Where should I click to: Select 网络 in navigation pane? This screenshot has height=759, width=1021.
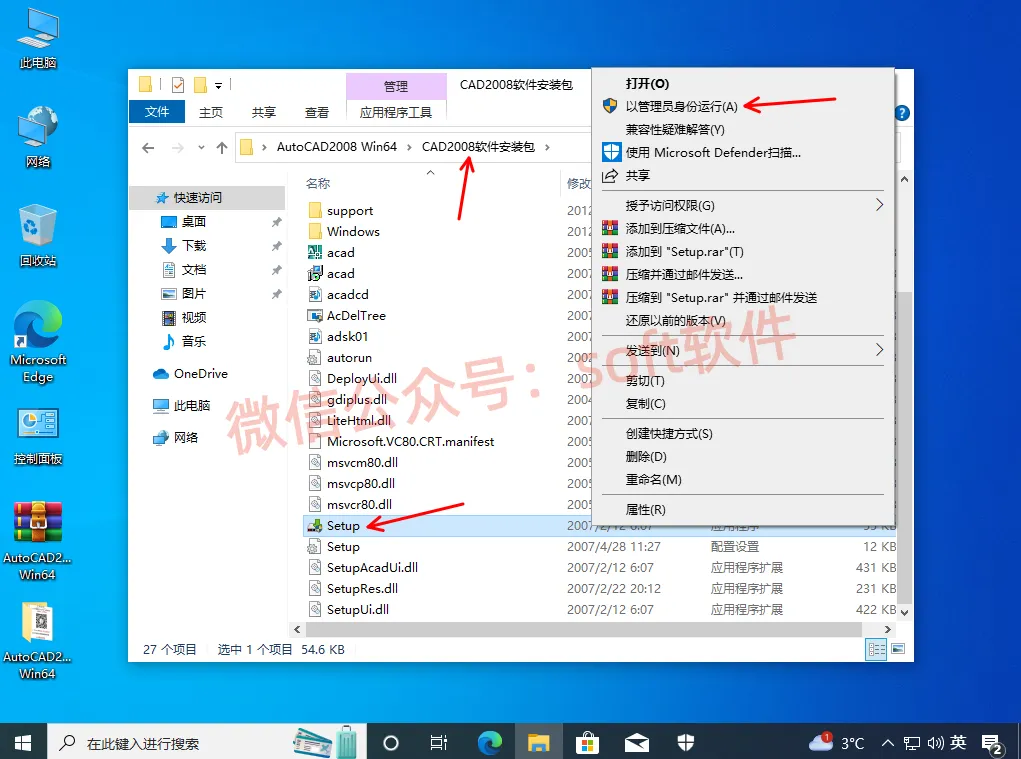pyautogui.click(x=186, y=437)
